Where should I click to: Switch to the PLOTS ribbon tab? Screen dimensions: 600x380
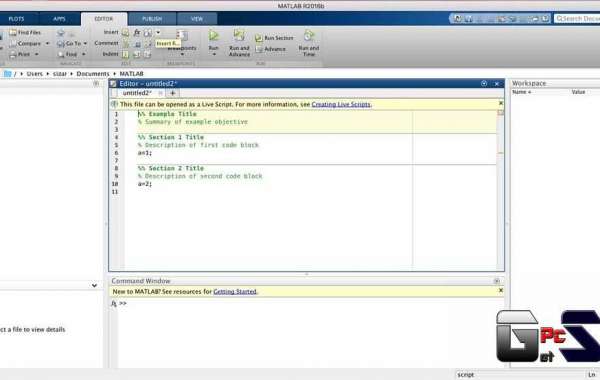click(x=16, y=19)
